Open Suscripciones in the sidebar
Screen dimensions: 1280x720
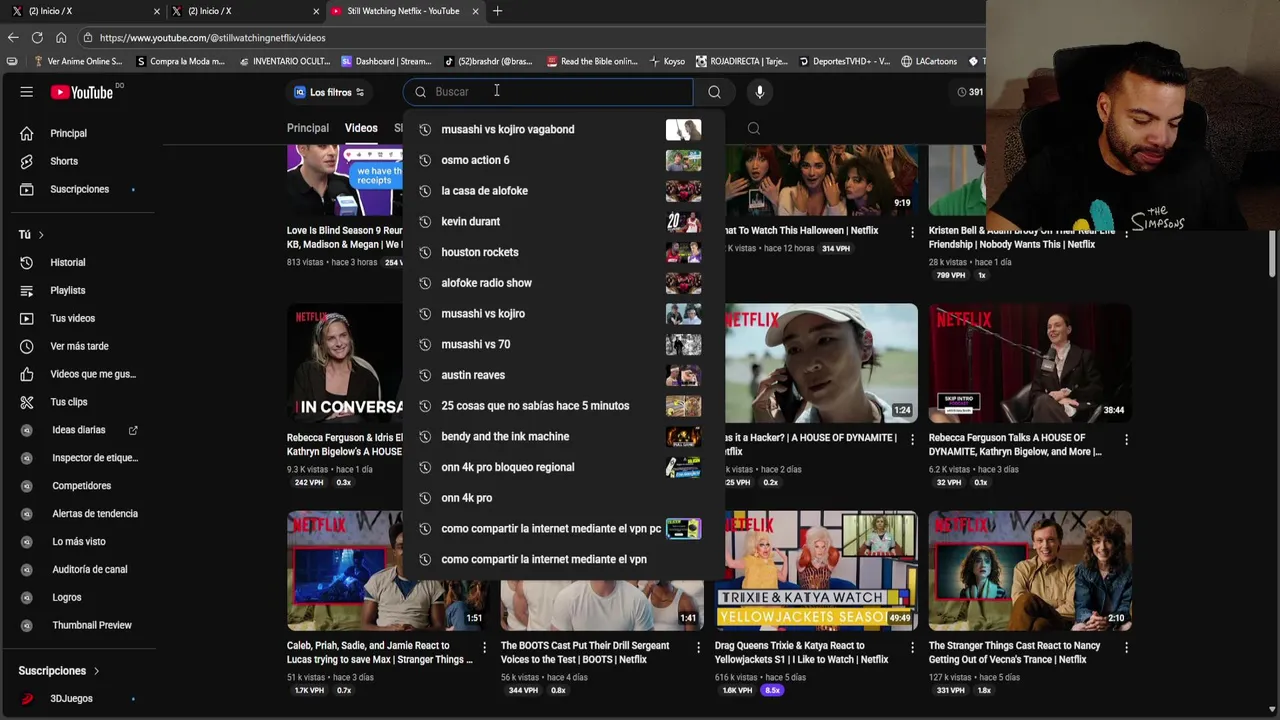pos(78,189)
